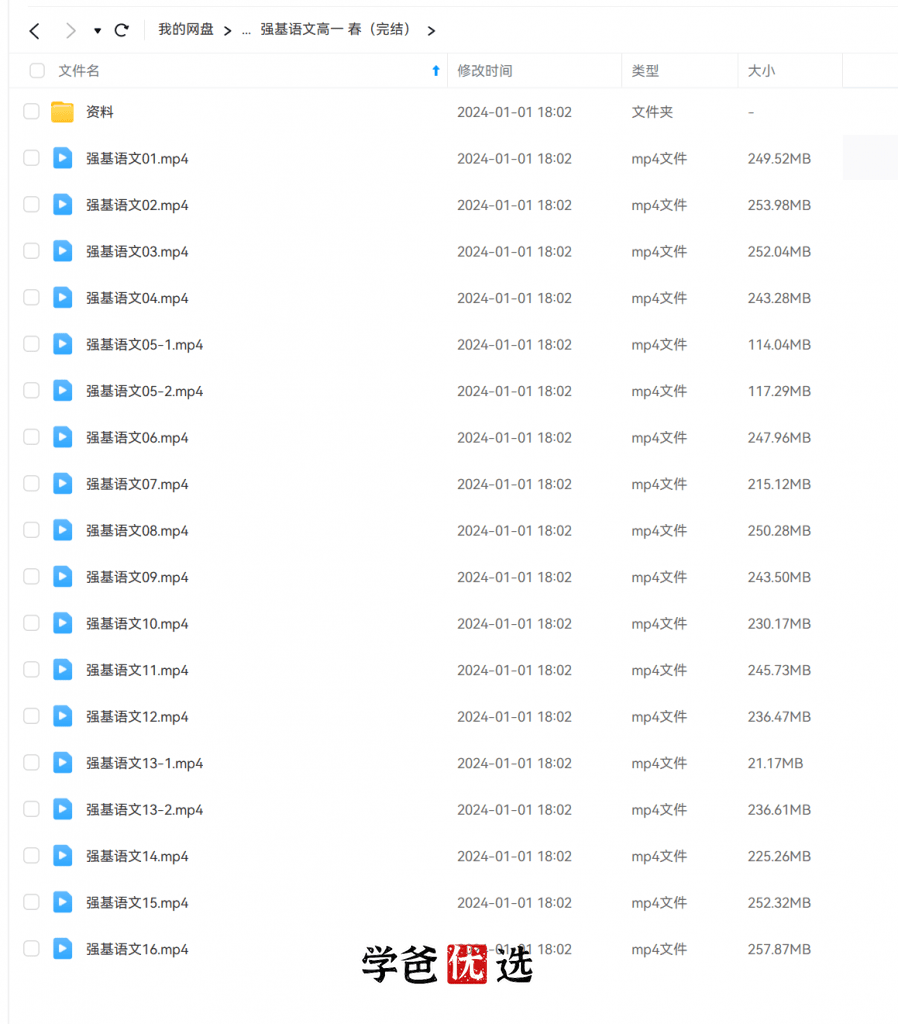898x1024 pixels.
Task: Click the size value 114.04MB
Action: (779, 344)
